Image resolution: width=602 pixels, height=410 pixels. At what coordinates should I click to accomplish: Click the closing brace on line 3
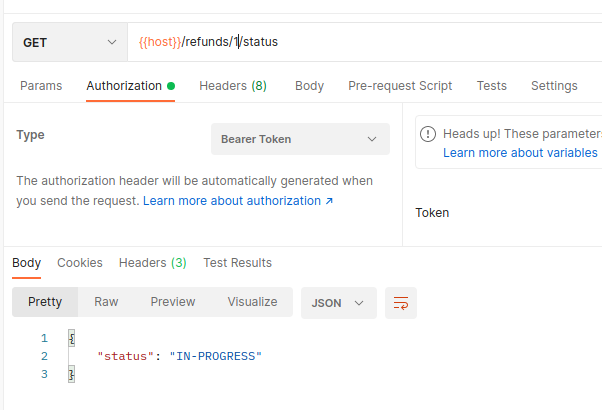tap(71, 374)
